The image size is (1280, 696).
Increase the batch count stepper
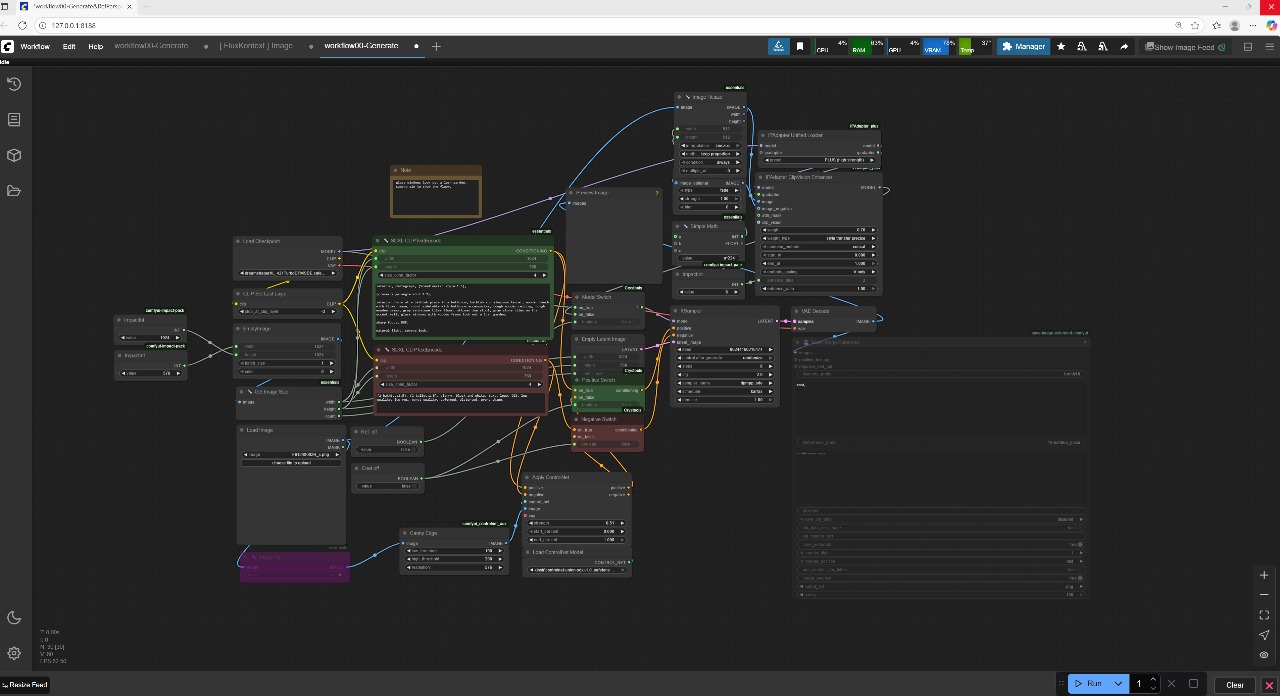coord(1153,680)
